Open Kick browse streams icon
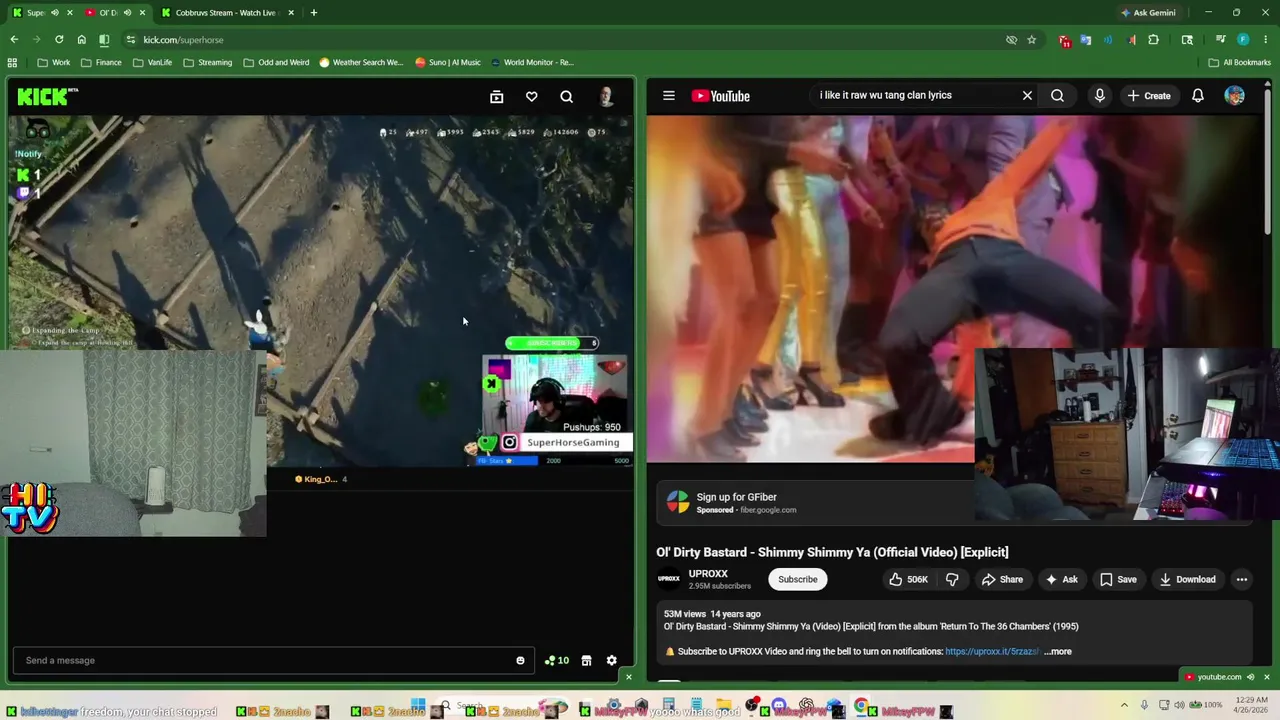Screen dimensions: 1280x720 [496, 97]
